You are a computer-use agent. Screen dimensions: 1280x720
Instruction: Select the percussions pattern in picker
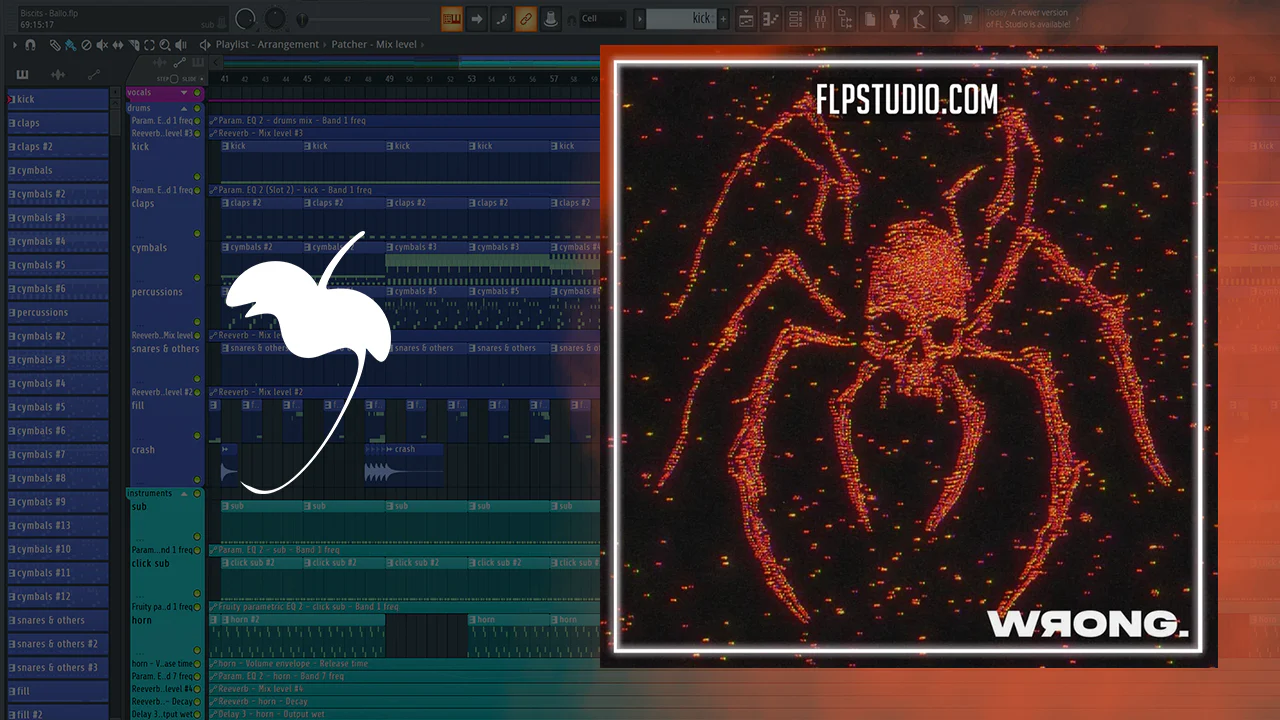click(57, 313)
